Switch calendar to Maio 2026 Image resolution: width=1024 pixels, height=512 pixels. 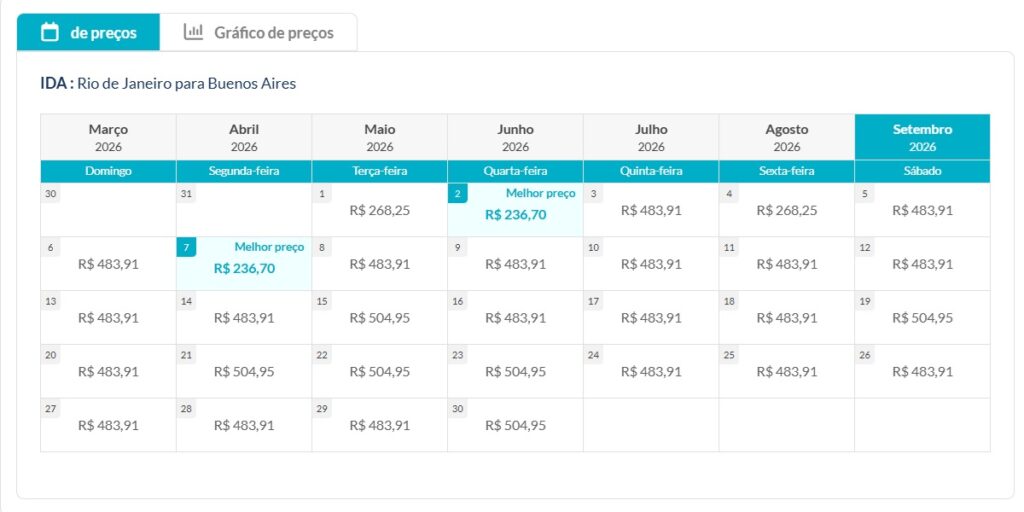click(379, 137)
